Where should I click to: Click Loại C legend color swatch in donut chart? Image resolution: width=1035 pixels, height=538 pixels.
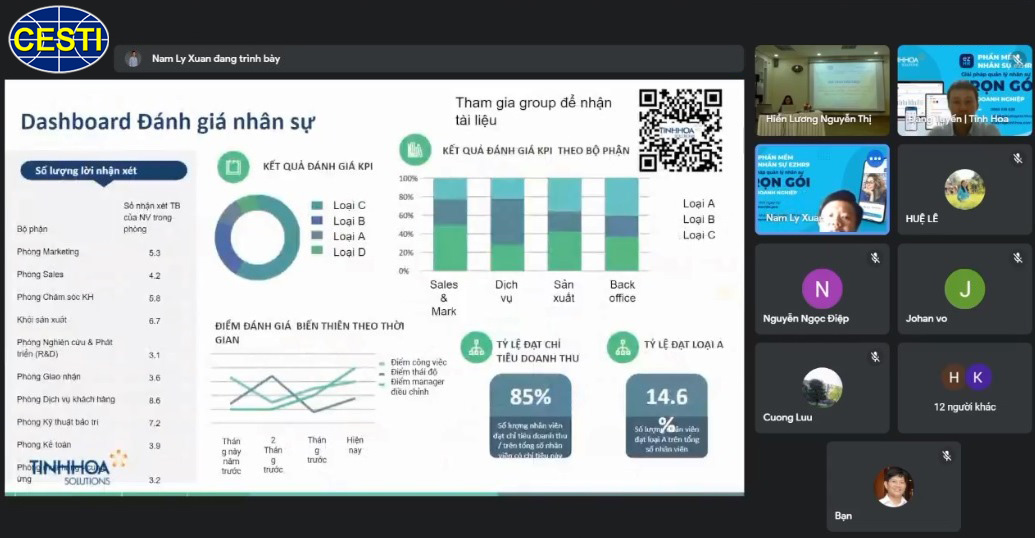pos(317,205)
